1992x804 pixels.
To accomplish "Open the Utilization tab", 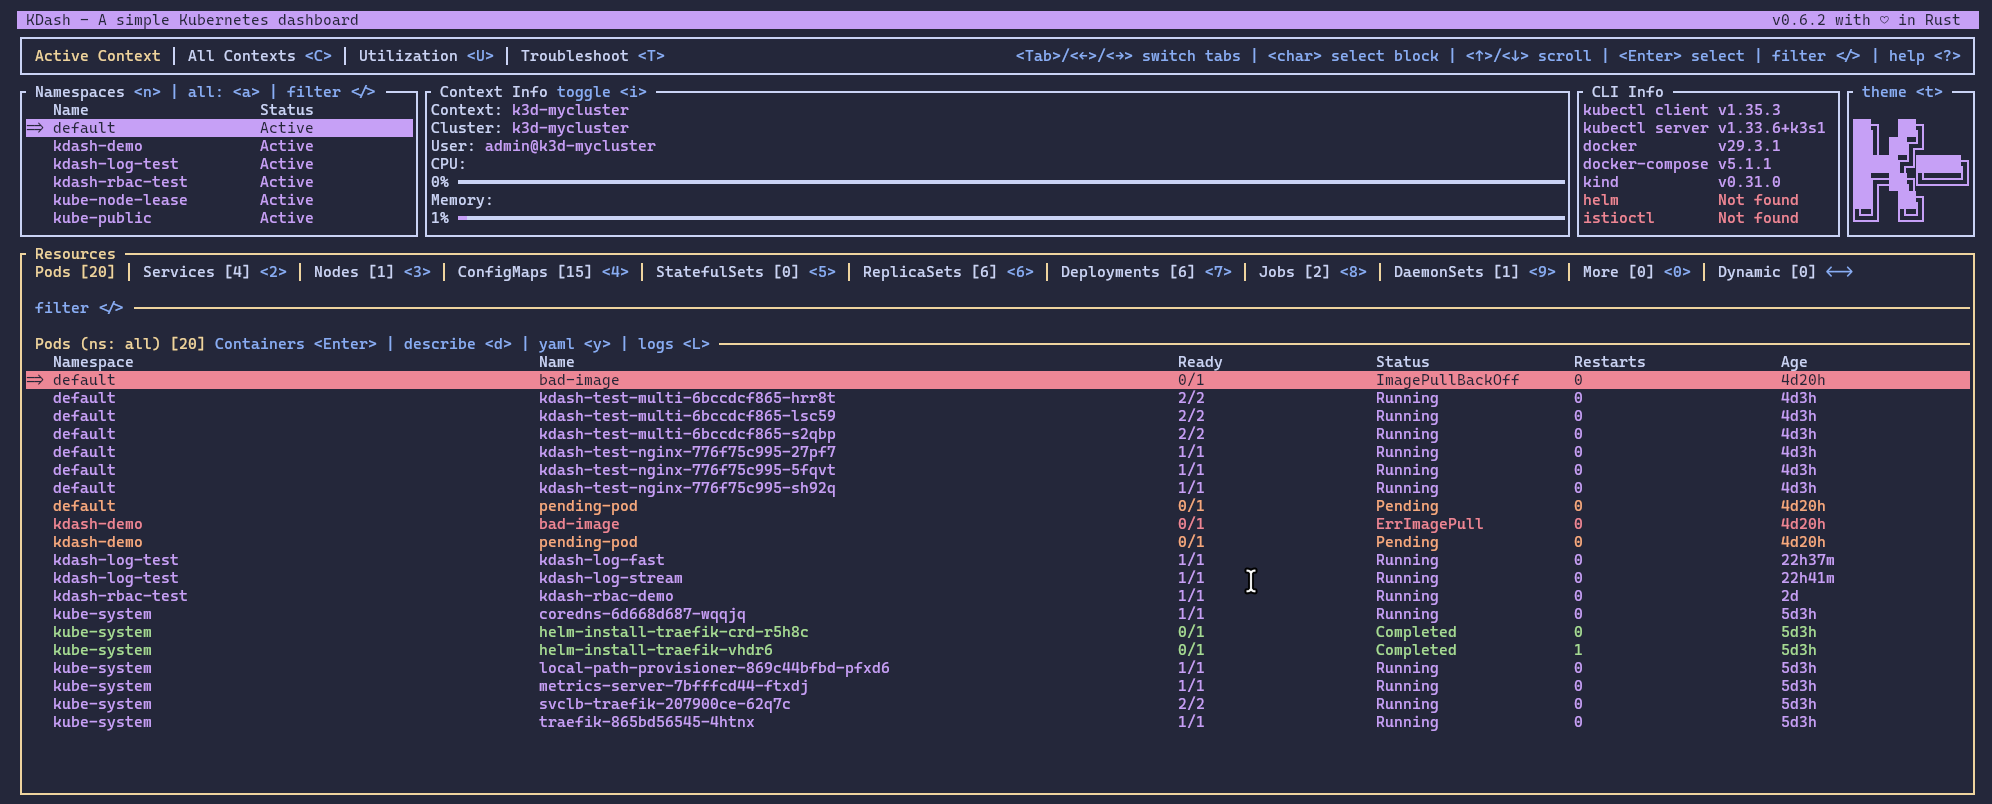I will [x=426, y=56].
